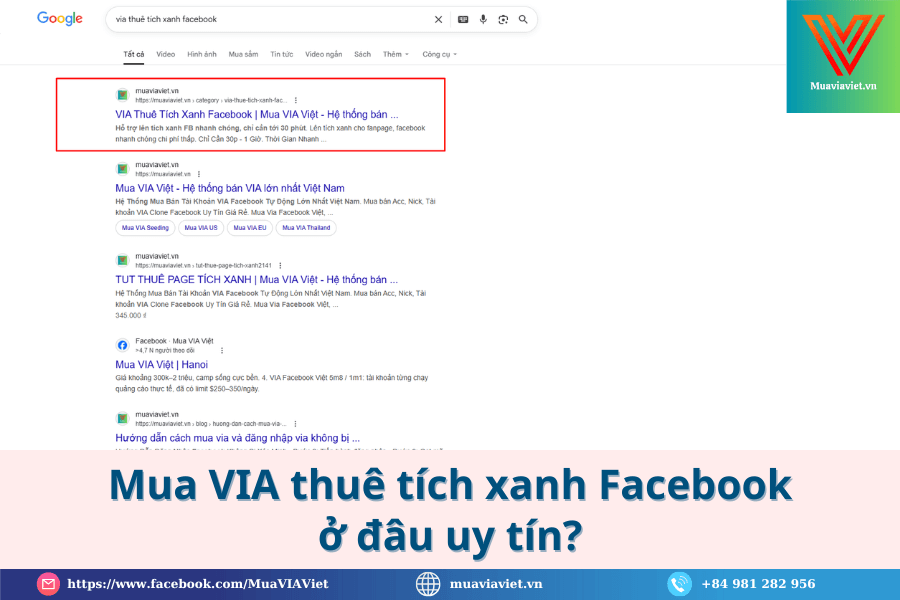This screenshot has width=900, height=600.
Task: Click the 'Mua VIA Thailand' sitelink chip
Action: 306,228
